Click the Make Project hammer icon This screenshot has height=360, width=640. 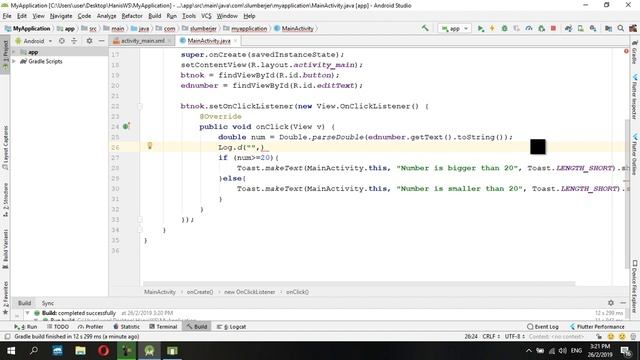coord(425,28)
